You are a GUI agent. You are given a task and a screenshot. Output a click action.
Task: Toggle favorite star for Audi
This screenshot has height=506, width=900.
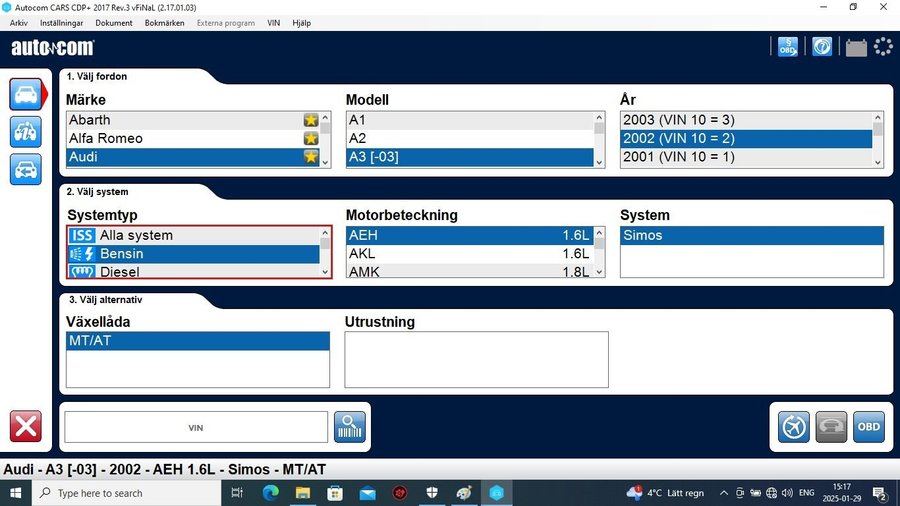tap(311, 157)
